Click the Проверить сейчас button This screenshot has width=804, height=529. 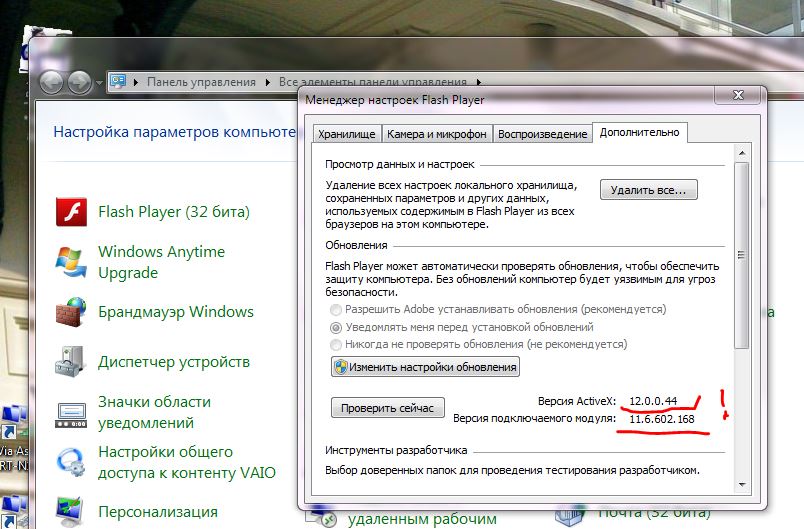tap(388, 408)
